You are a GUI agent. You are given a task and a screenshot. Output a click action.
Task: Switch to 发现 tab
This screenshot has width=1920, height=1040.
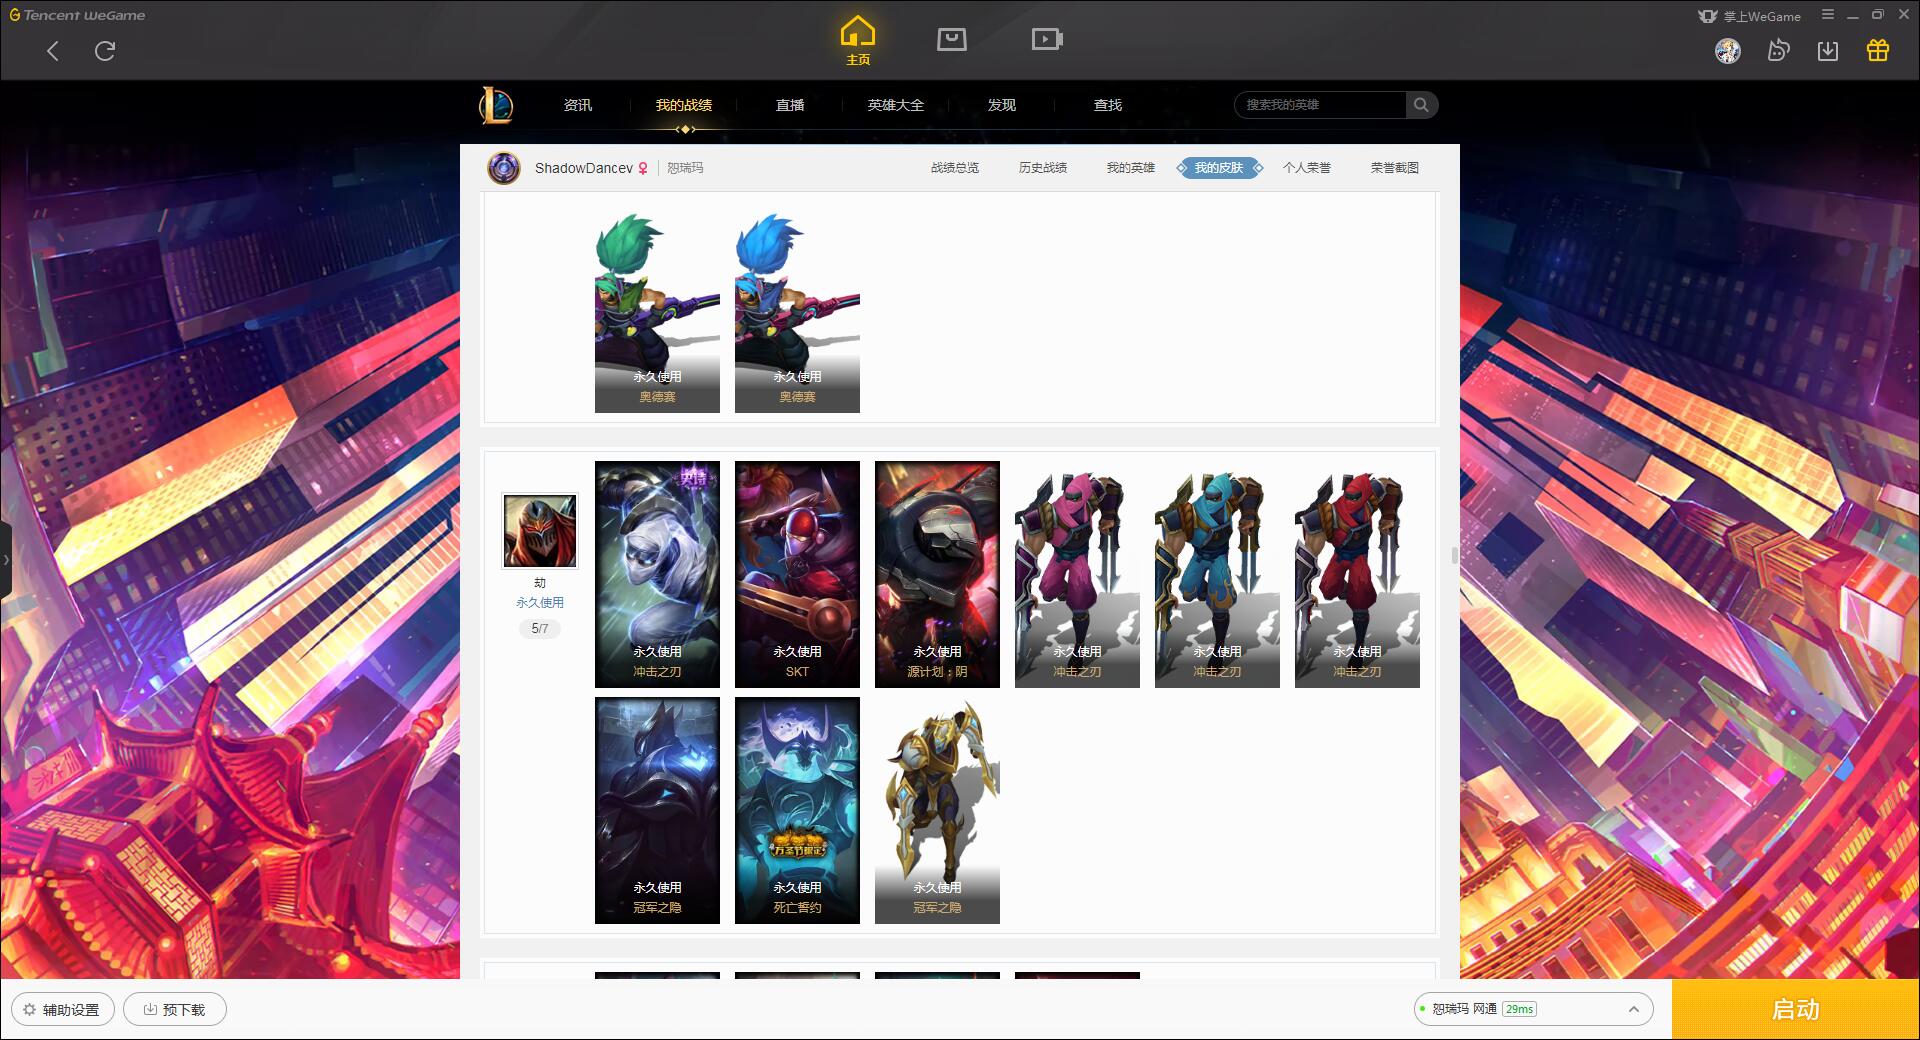pos(1002,105)
